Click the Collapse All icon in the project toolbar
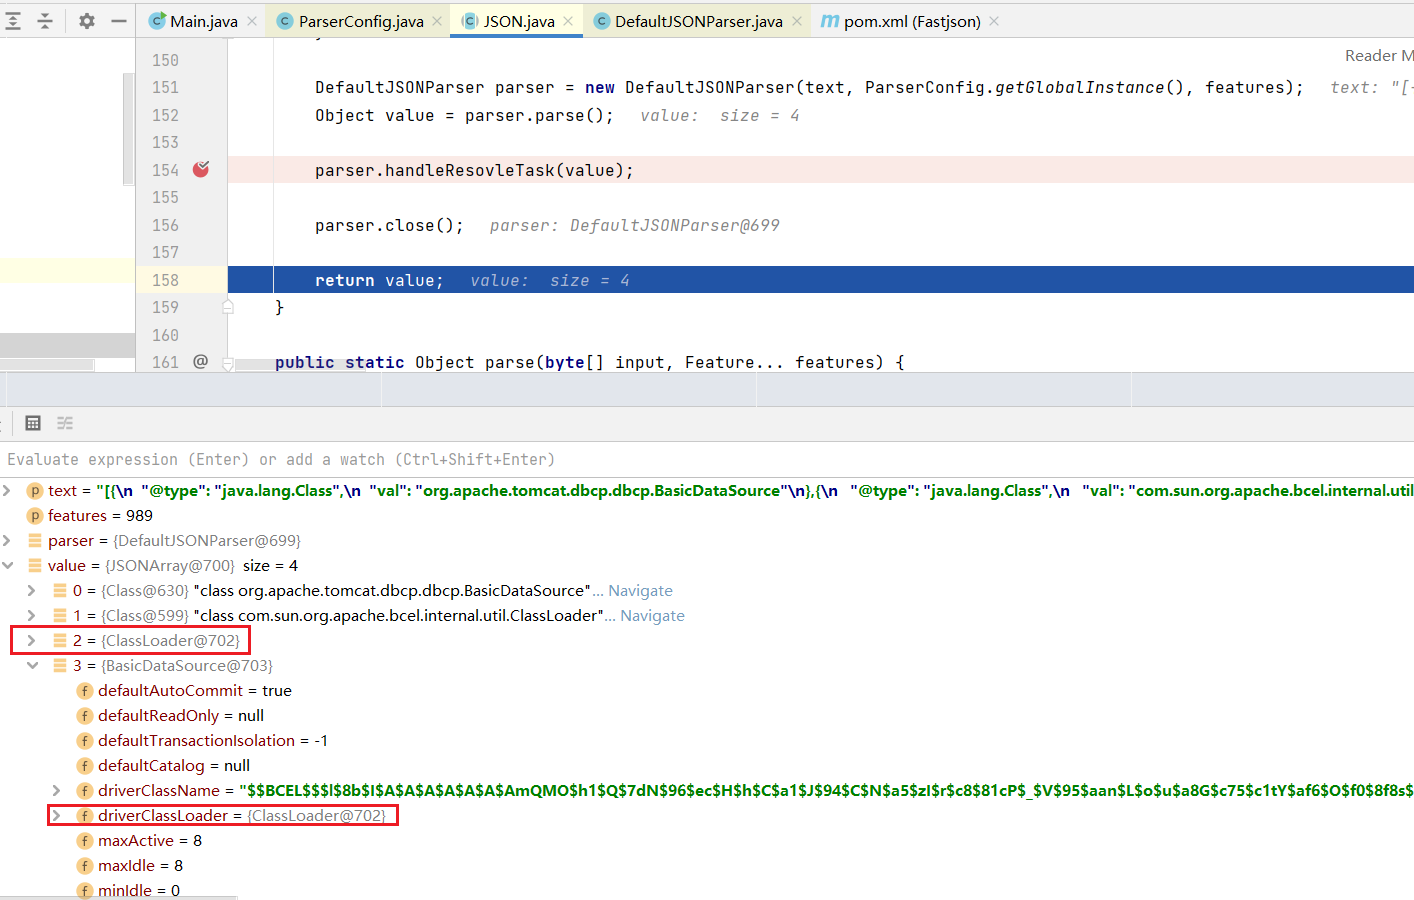 (45, 21)
